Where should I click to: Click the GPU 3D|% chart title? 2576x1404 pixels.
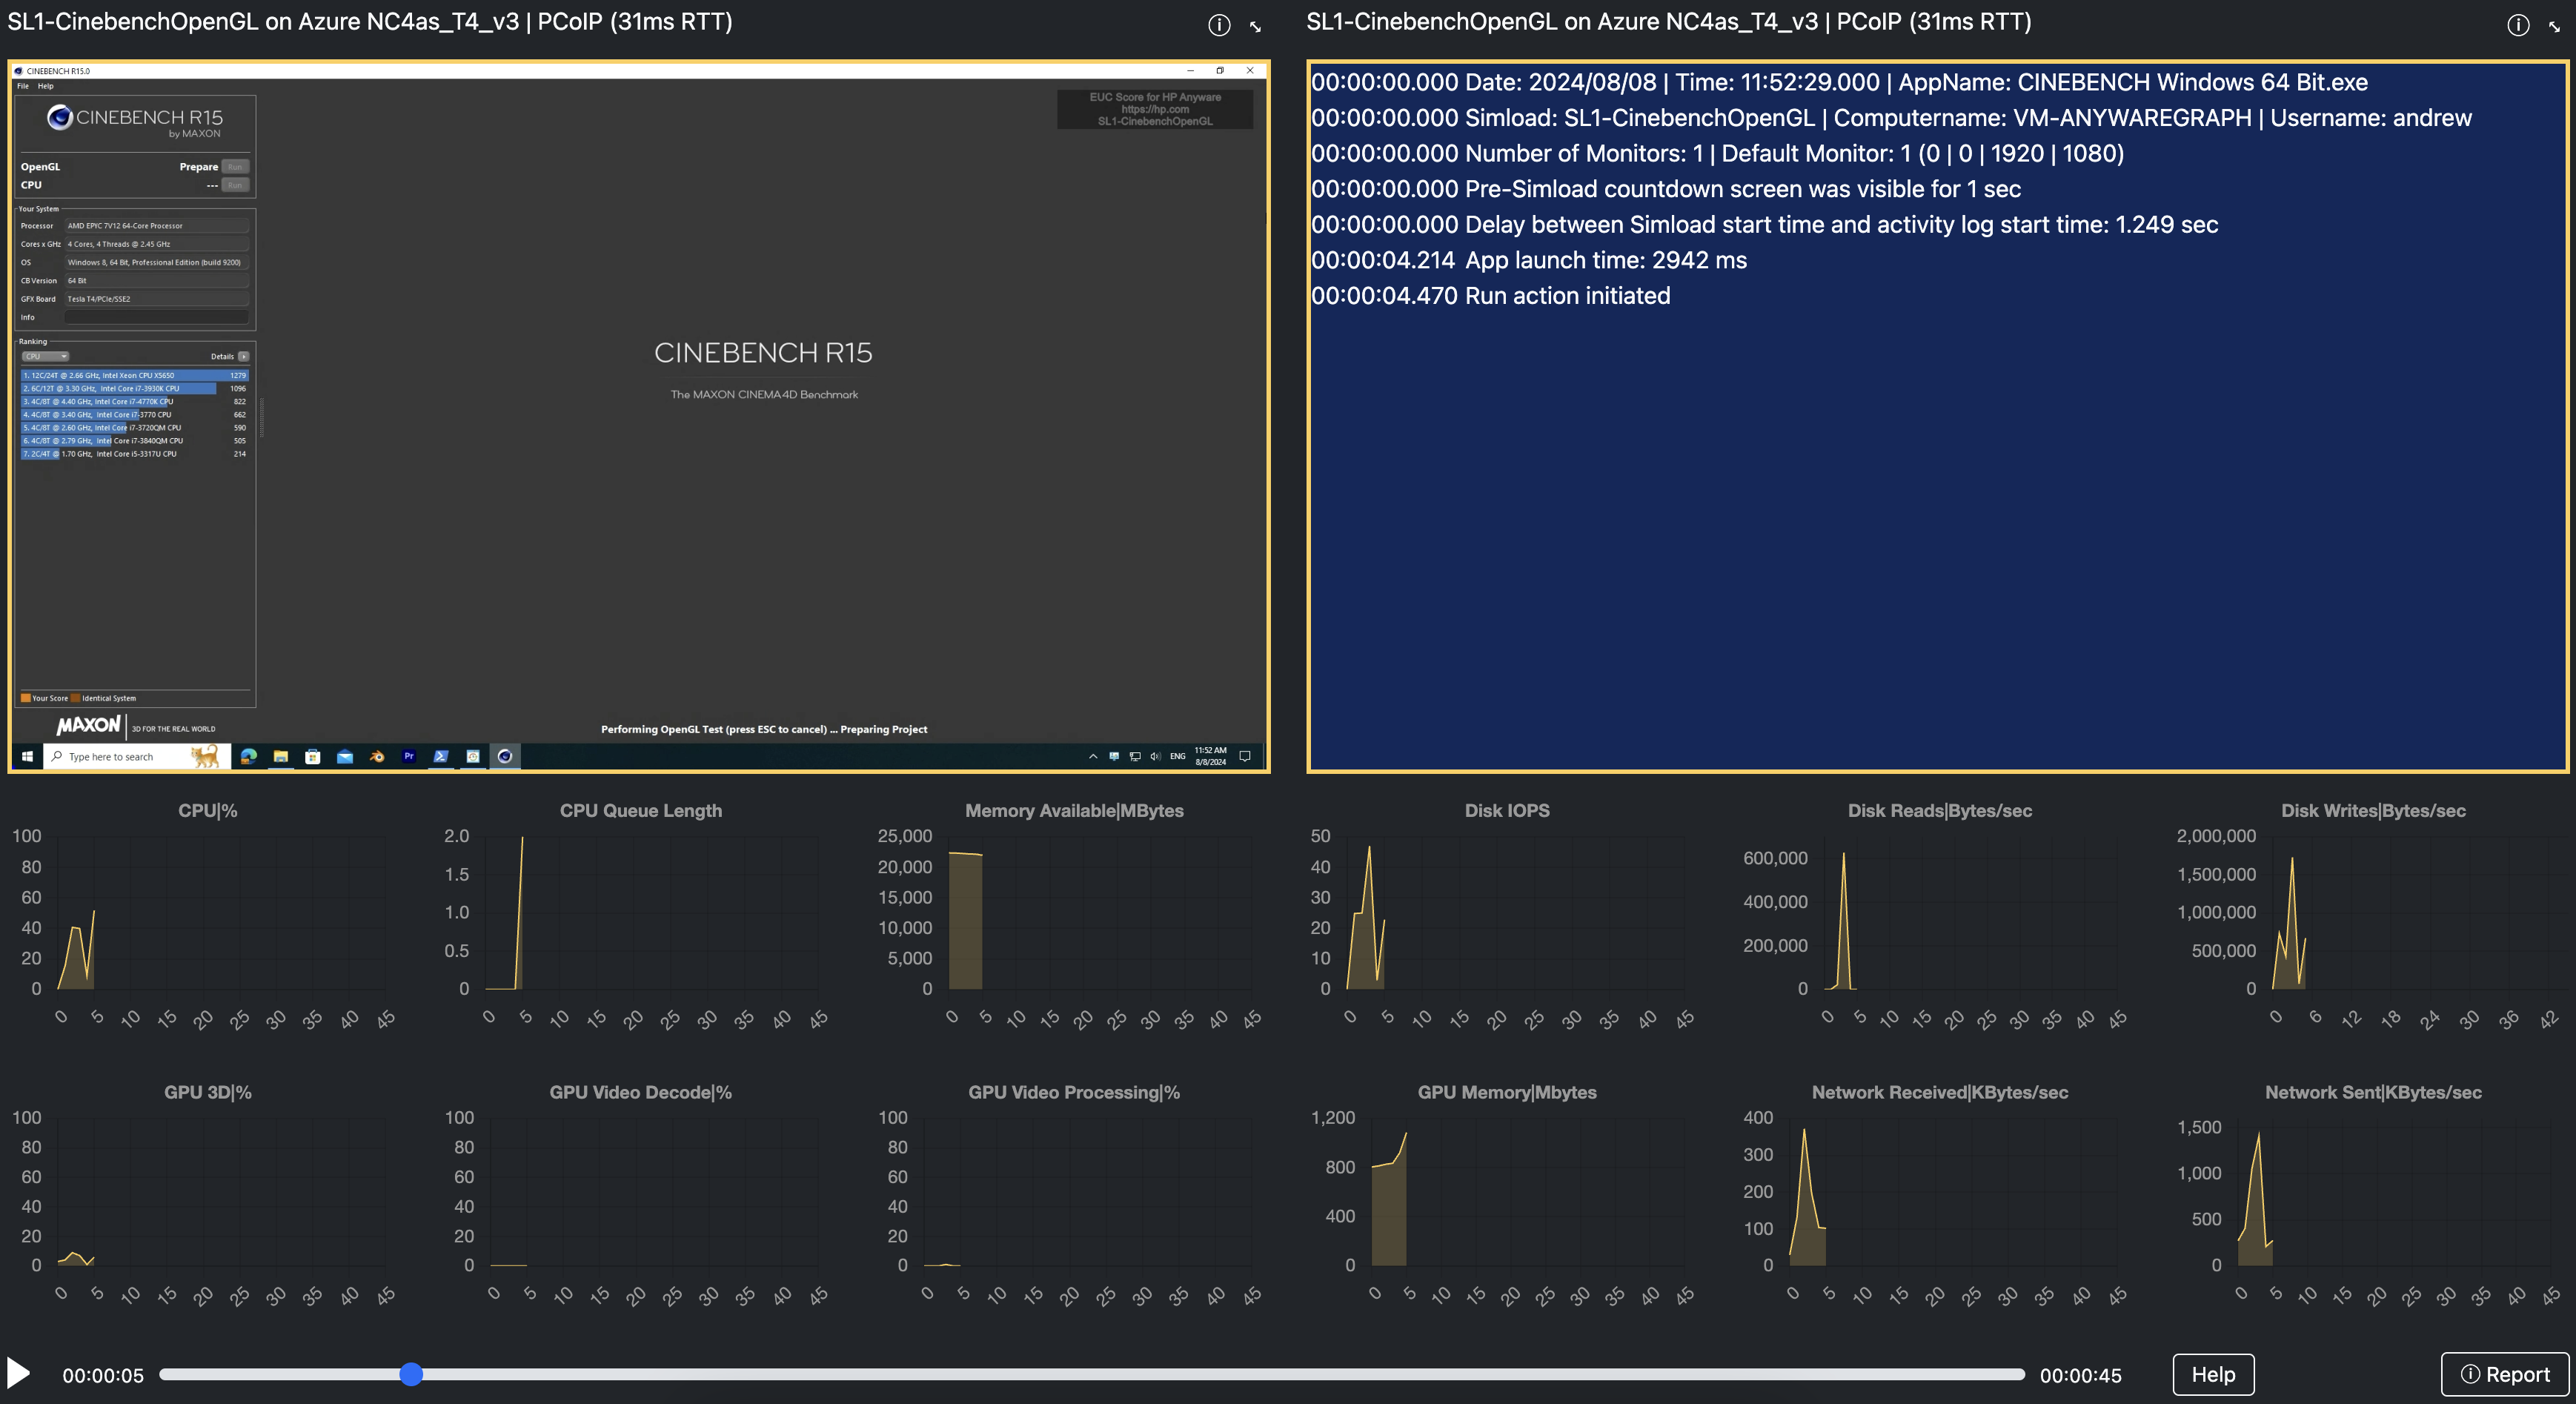point(208,1093)
